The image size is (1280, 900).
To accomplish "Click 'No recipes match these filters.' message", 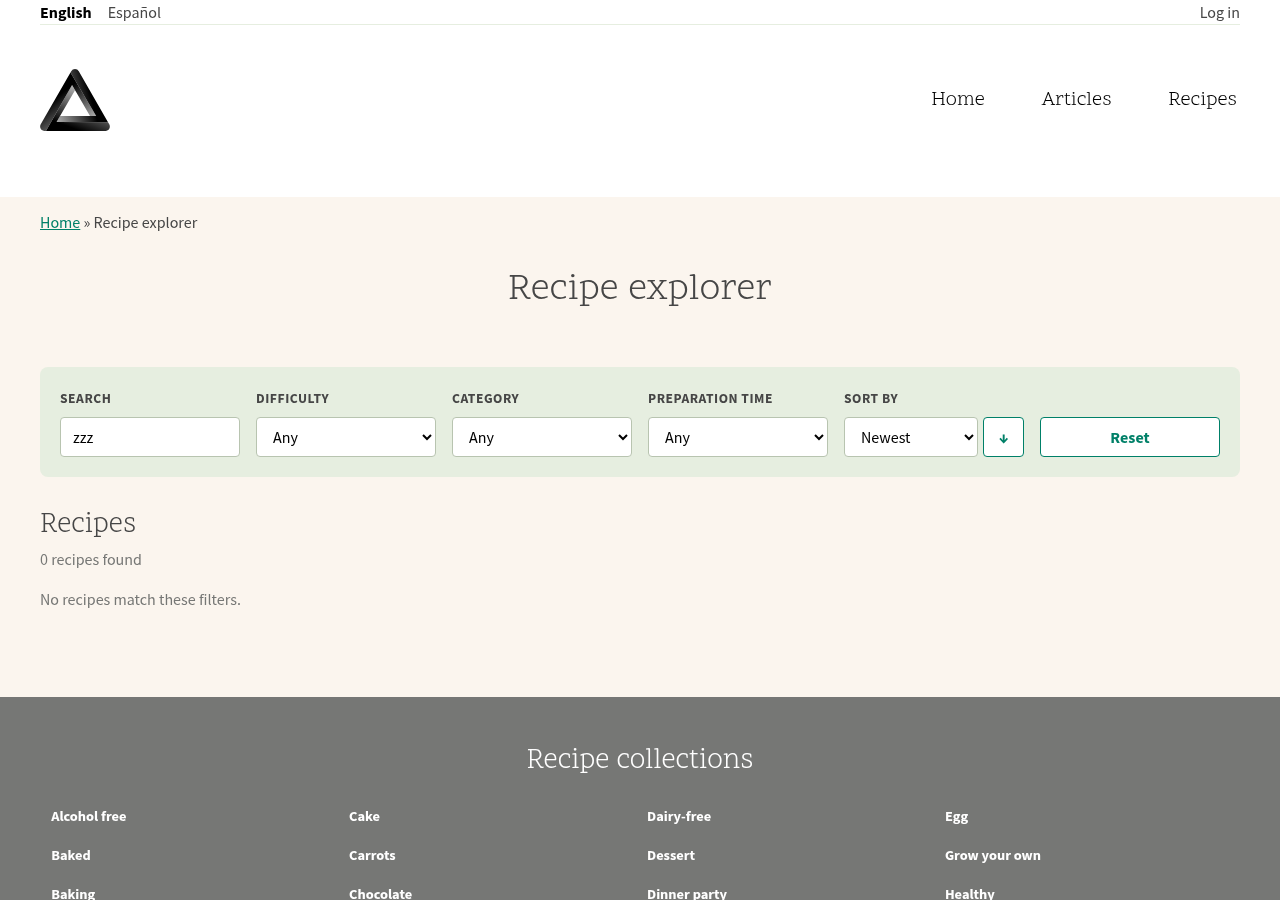I will [x=140, y=599].
